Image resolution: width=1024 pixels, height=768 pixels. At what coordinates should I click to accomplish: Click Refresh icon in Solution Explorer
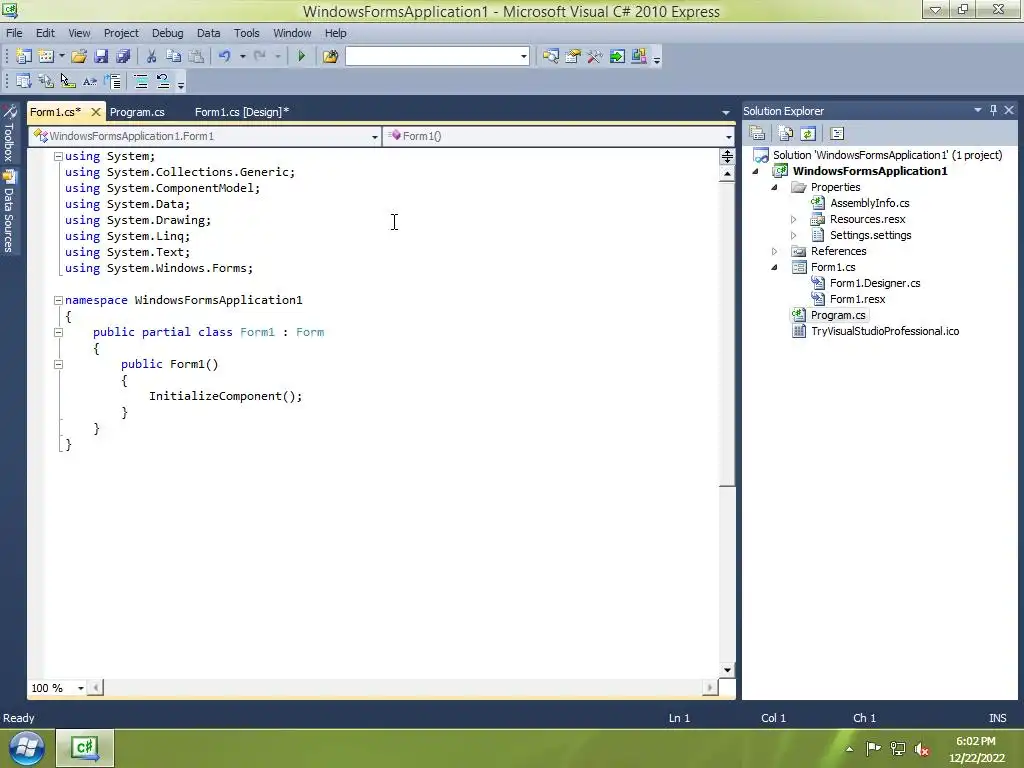808,134
